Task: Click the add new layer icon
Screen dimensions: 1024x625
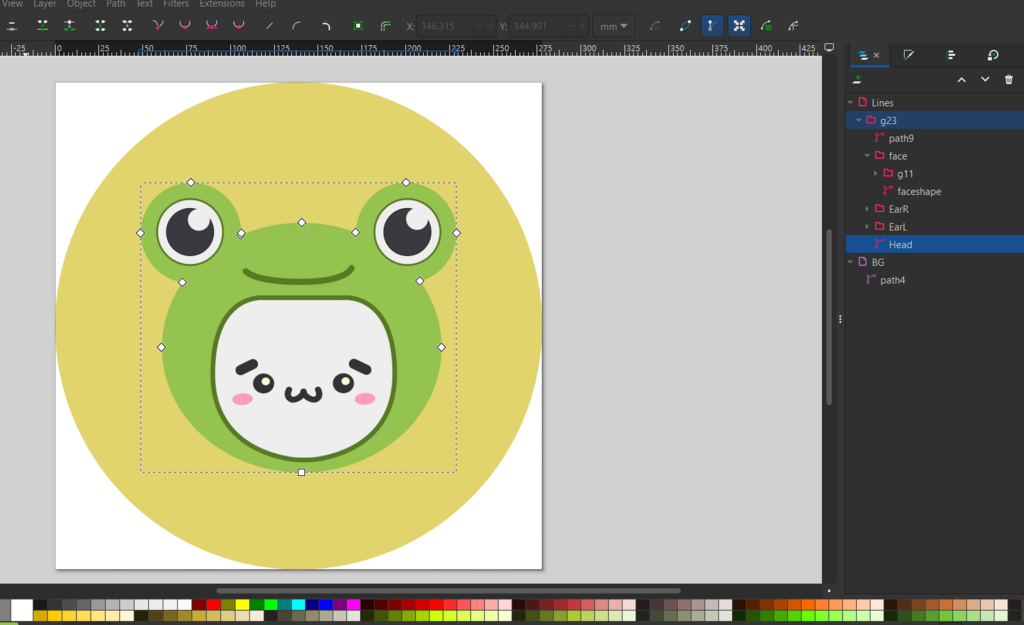Action: tap(857, 80)
